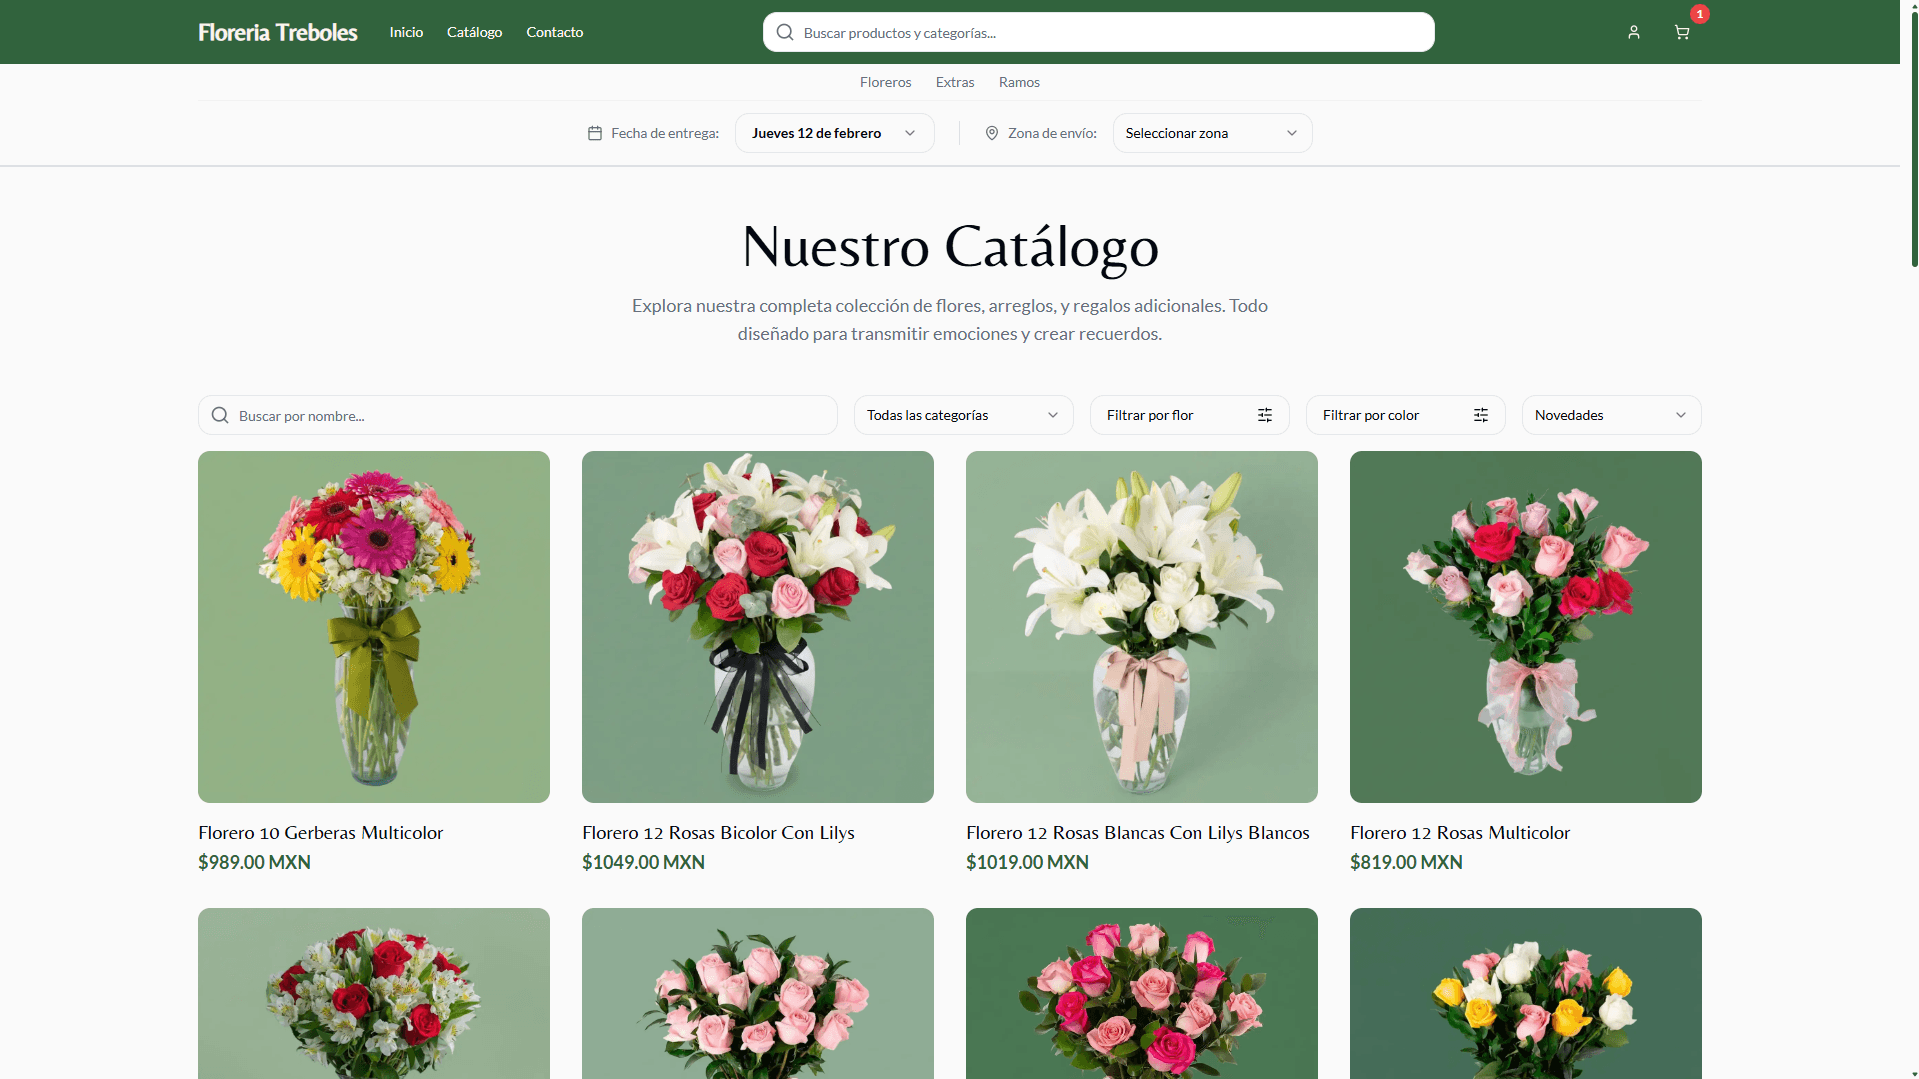Image resolution: width=1919 pixels, height=1079 pixels.
Task: Click the Florero 12 Rosas Multicolor photo
Action: tap(1526, 627)
